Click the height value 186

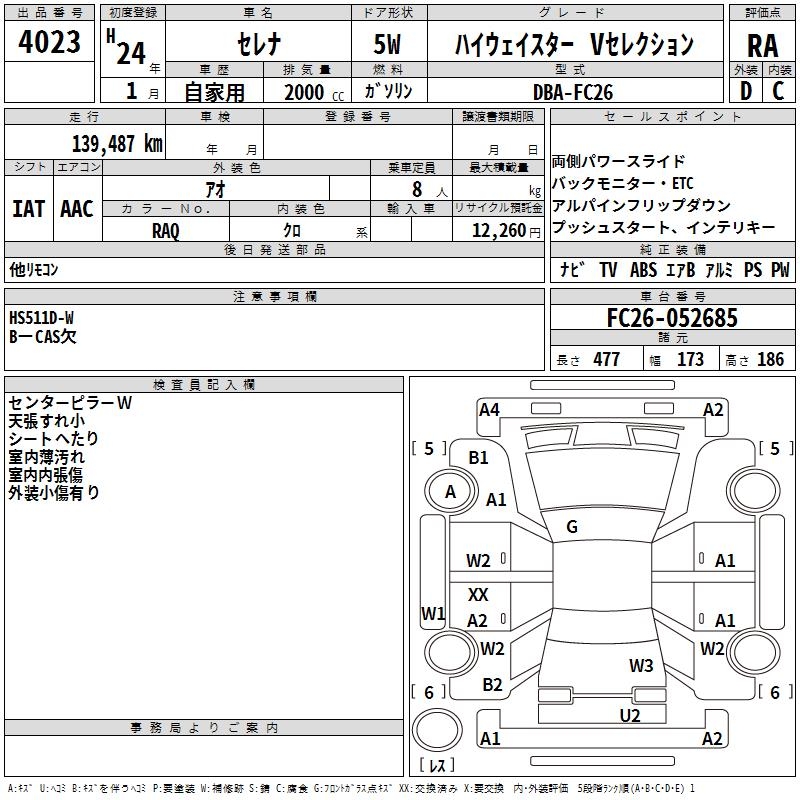770,359
